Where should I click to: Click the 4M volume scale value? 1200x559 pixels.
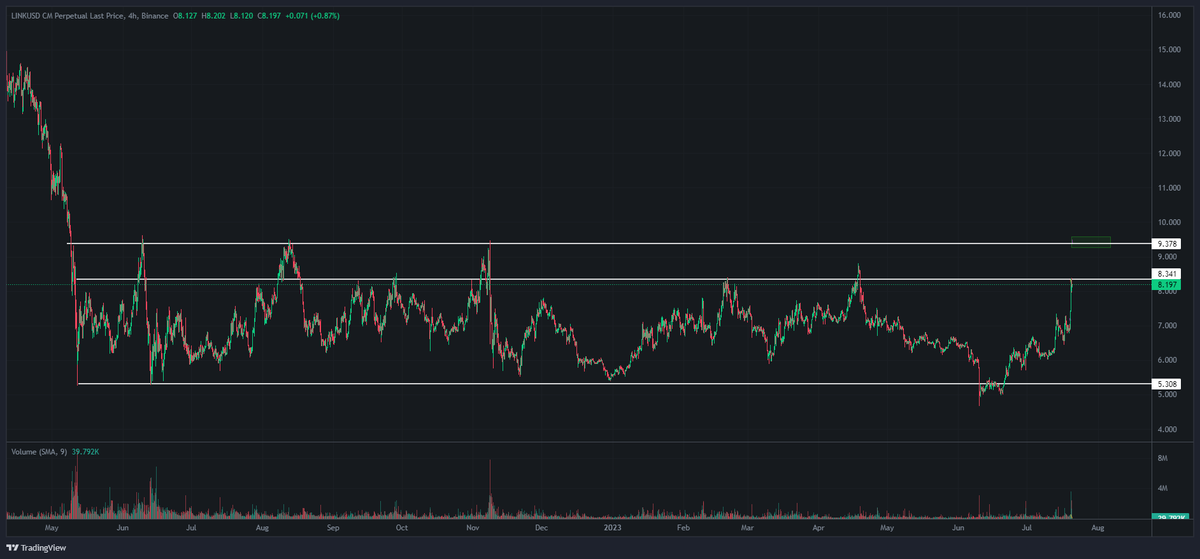[1164, 488]
